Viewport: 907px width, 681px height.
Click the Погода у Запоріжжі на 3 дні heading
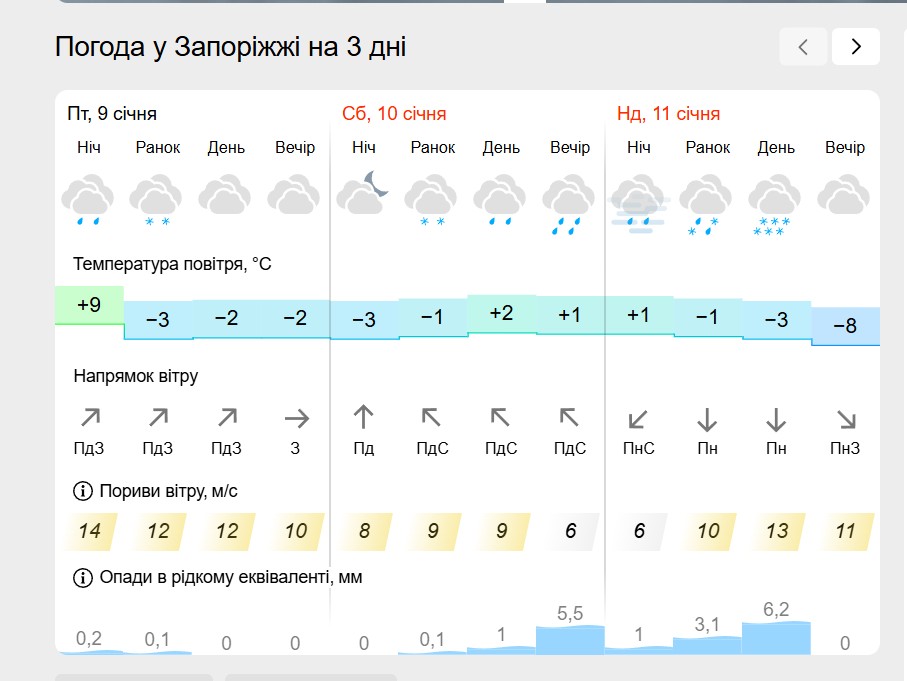click(x=231, y=47)
